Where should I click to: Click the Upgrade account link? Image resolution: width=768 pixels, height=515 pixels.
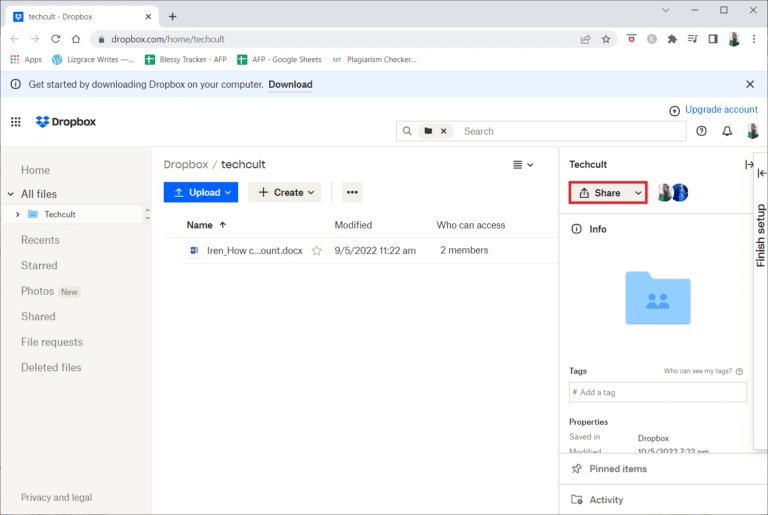714,109
